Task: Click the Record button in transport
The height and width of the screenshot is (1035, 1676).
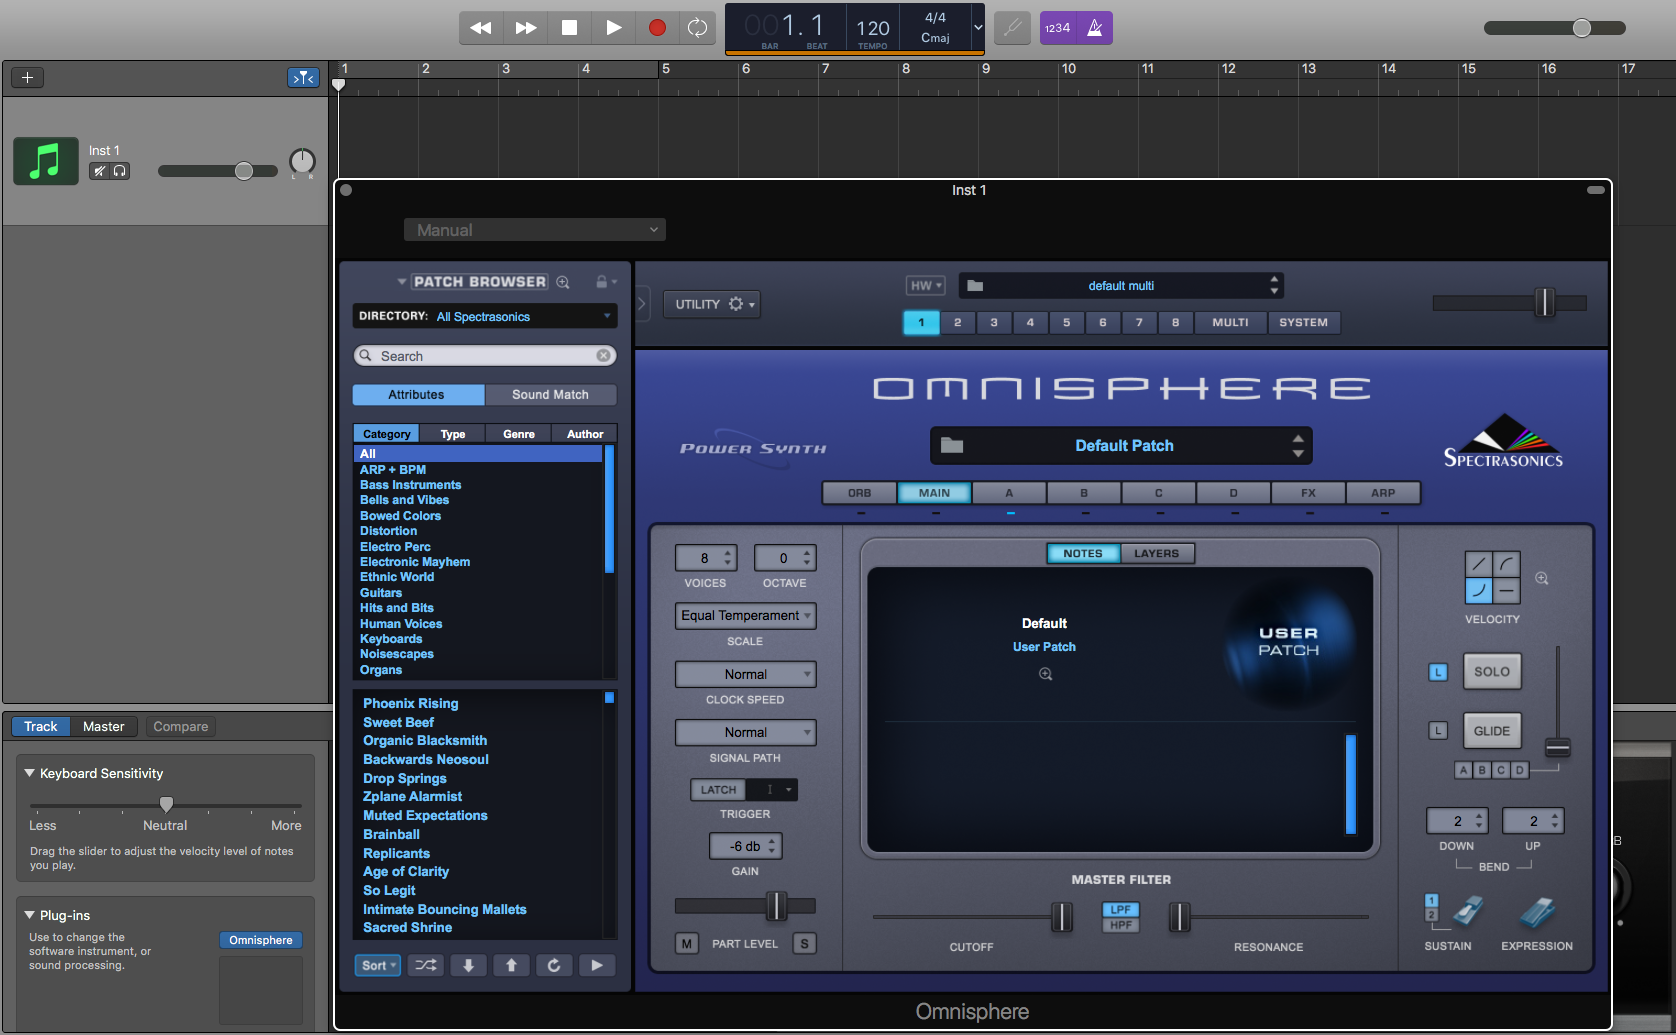Action: (657, 28)
